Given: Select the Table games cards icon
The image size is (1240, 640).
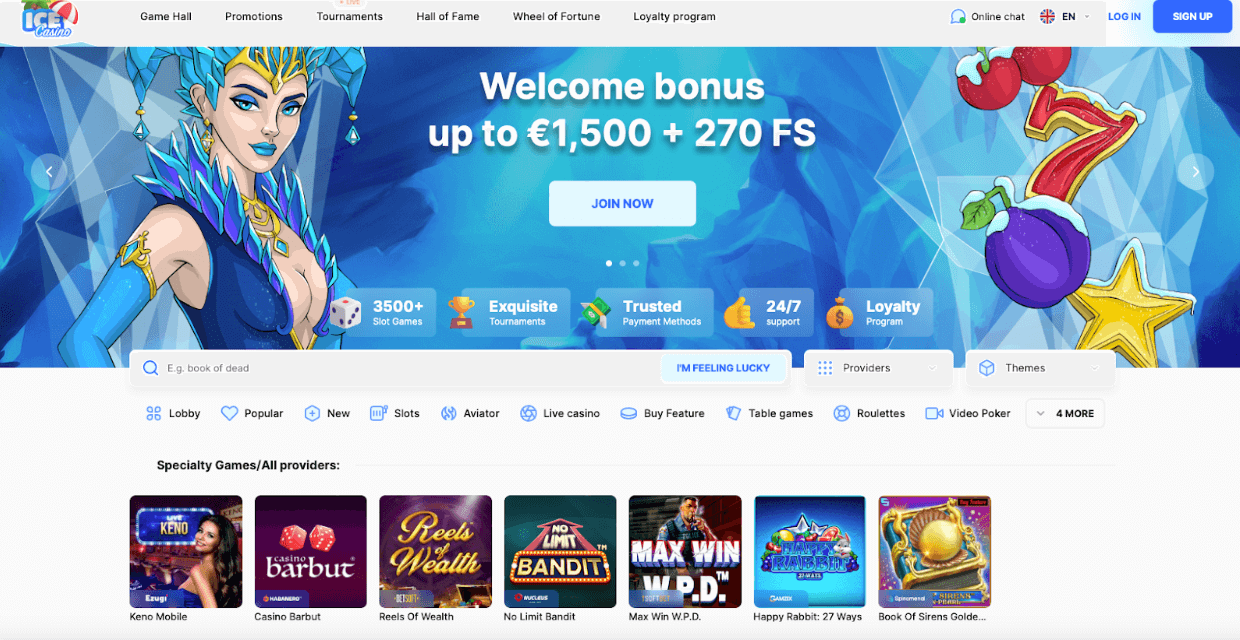Looking at the screenshot, I should [x=733, y=413].
